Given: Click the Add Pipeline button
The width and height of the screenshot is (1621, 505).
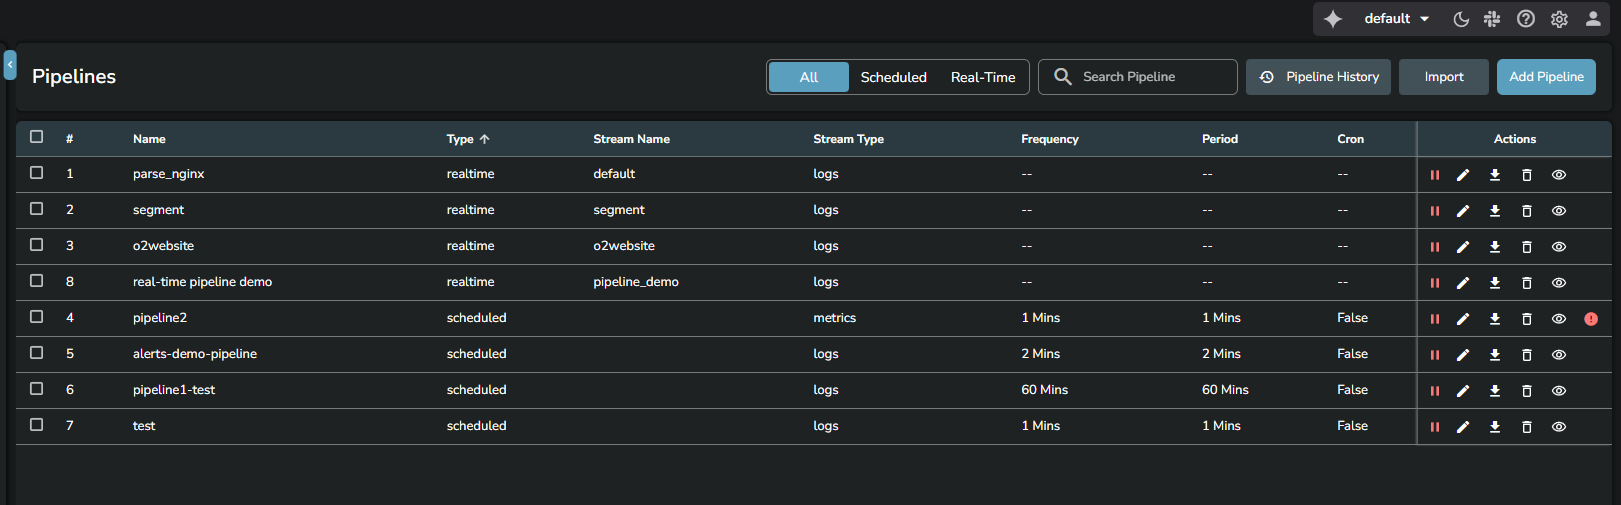Looking at the screenshot, I should tap(1545, 77).
